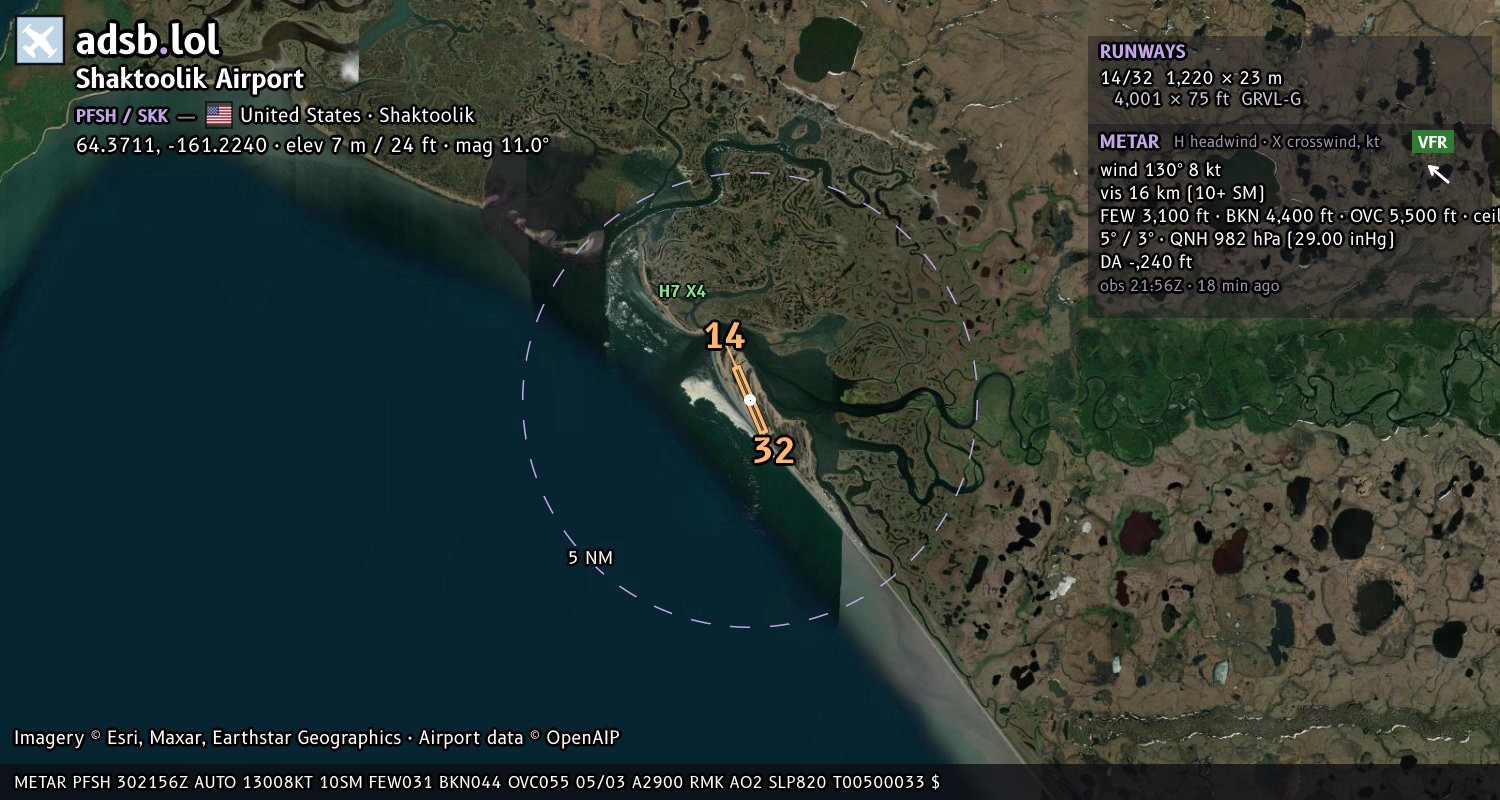Click the wind 130° 8 kt reading
This screenshot has width=1500, height=800.
pyautogui.click(x=1160, y=170)
